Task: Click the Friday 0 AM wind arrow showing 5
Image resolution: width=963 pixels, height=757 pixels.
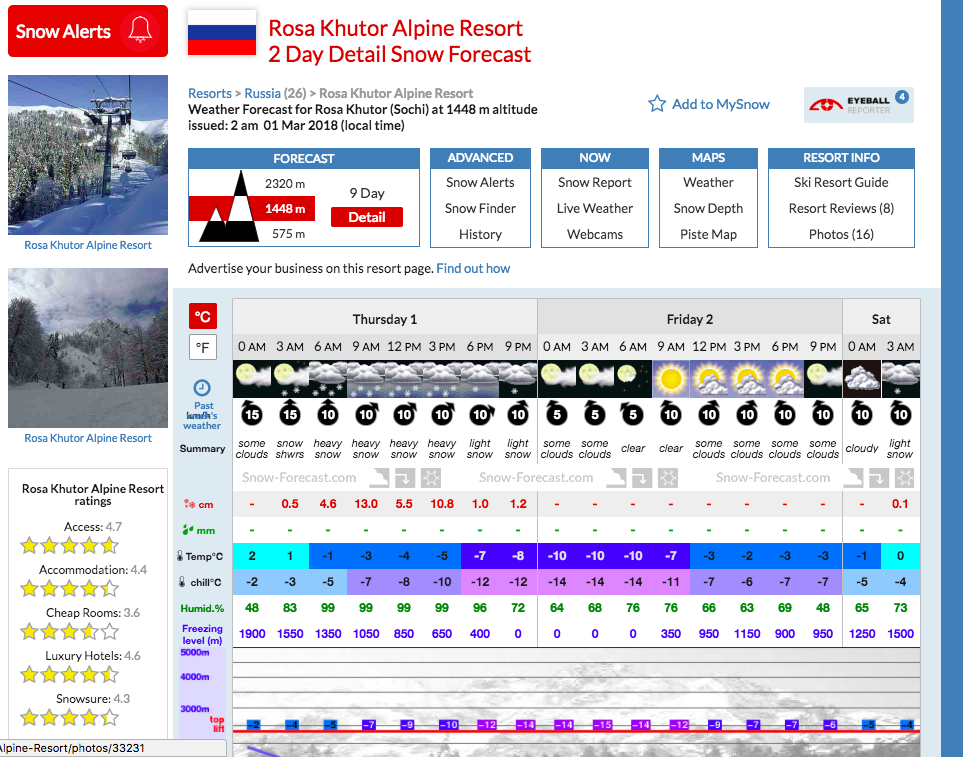Action: (556, 414)
